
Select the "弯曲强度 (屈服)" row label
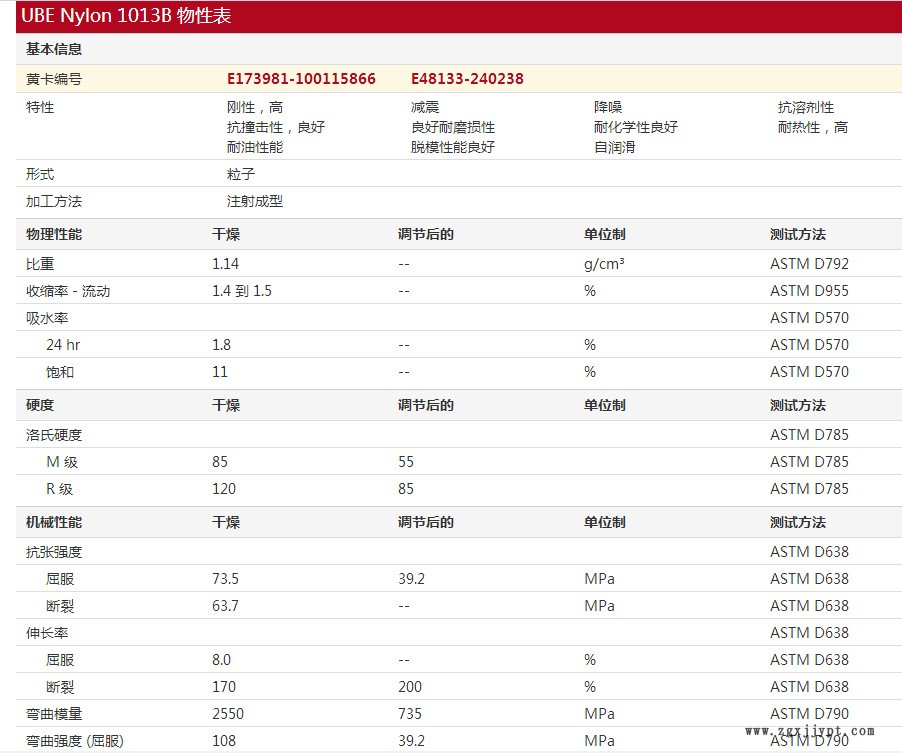point(74,741)
